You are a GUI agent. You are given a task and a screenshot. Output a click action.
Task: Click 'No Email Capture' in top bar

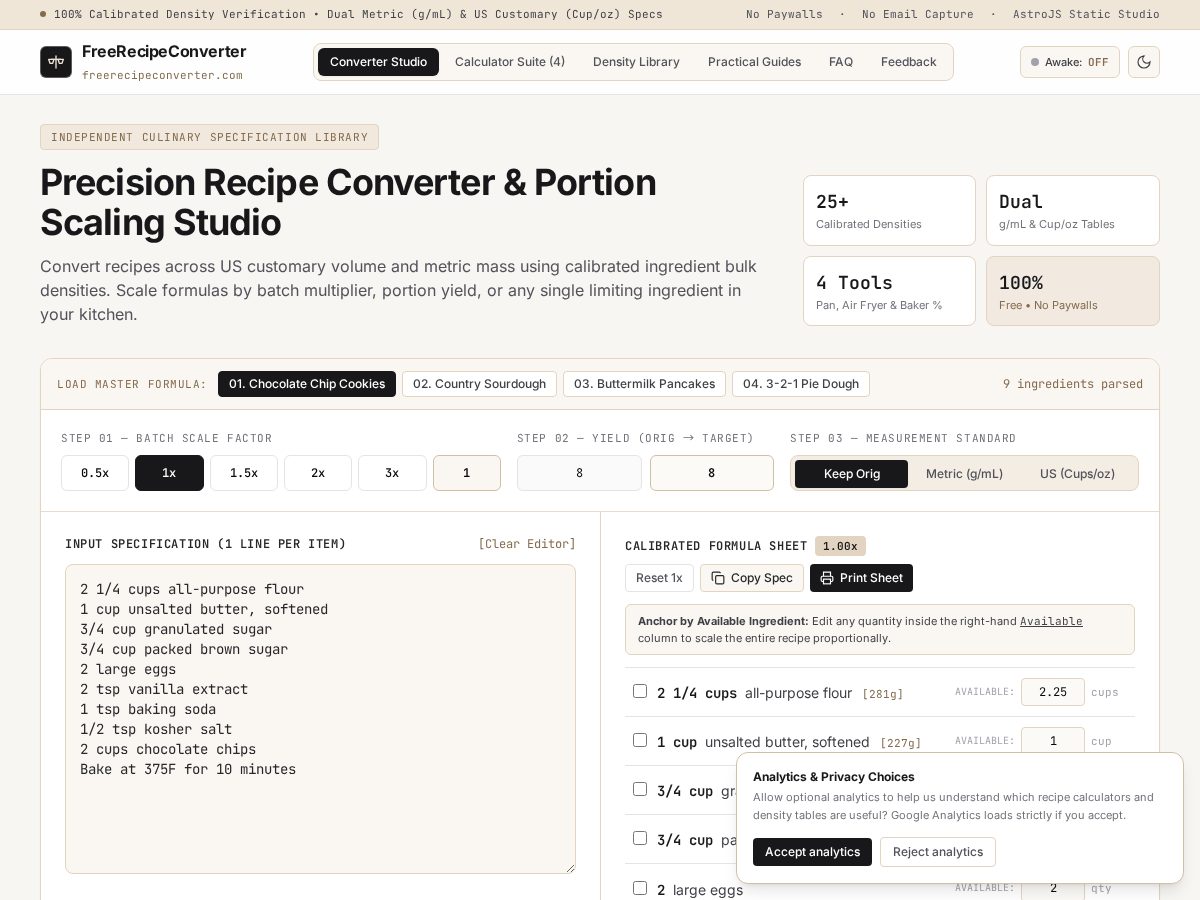pos(917,14)
